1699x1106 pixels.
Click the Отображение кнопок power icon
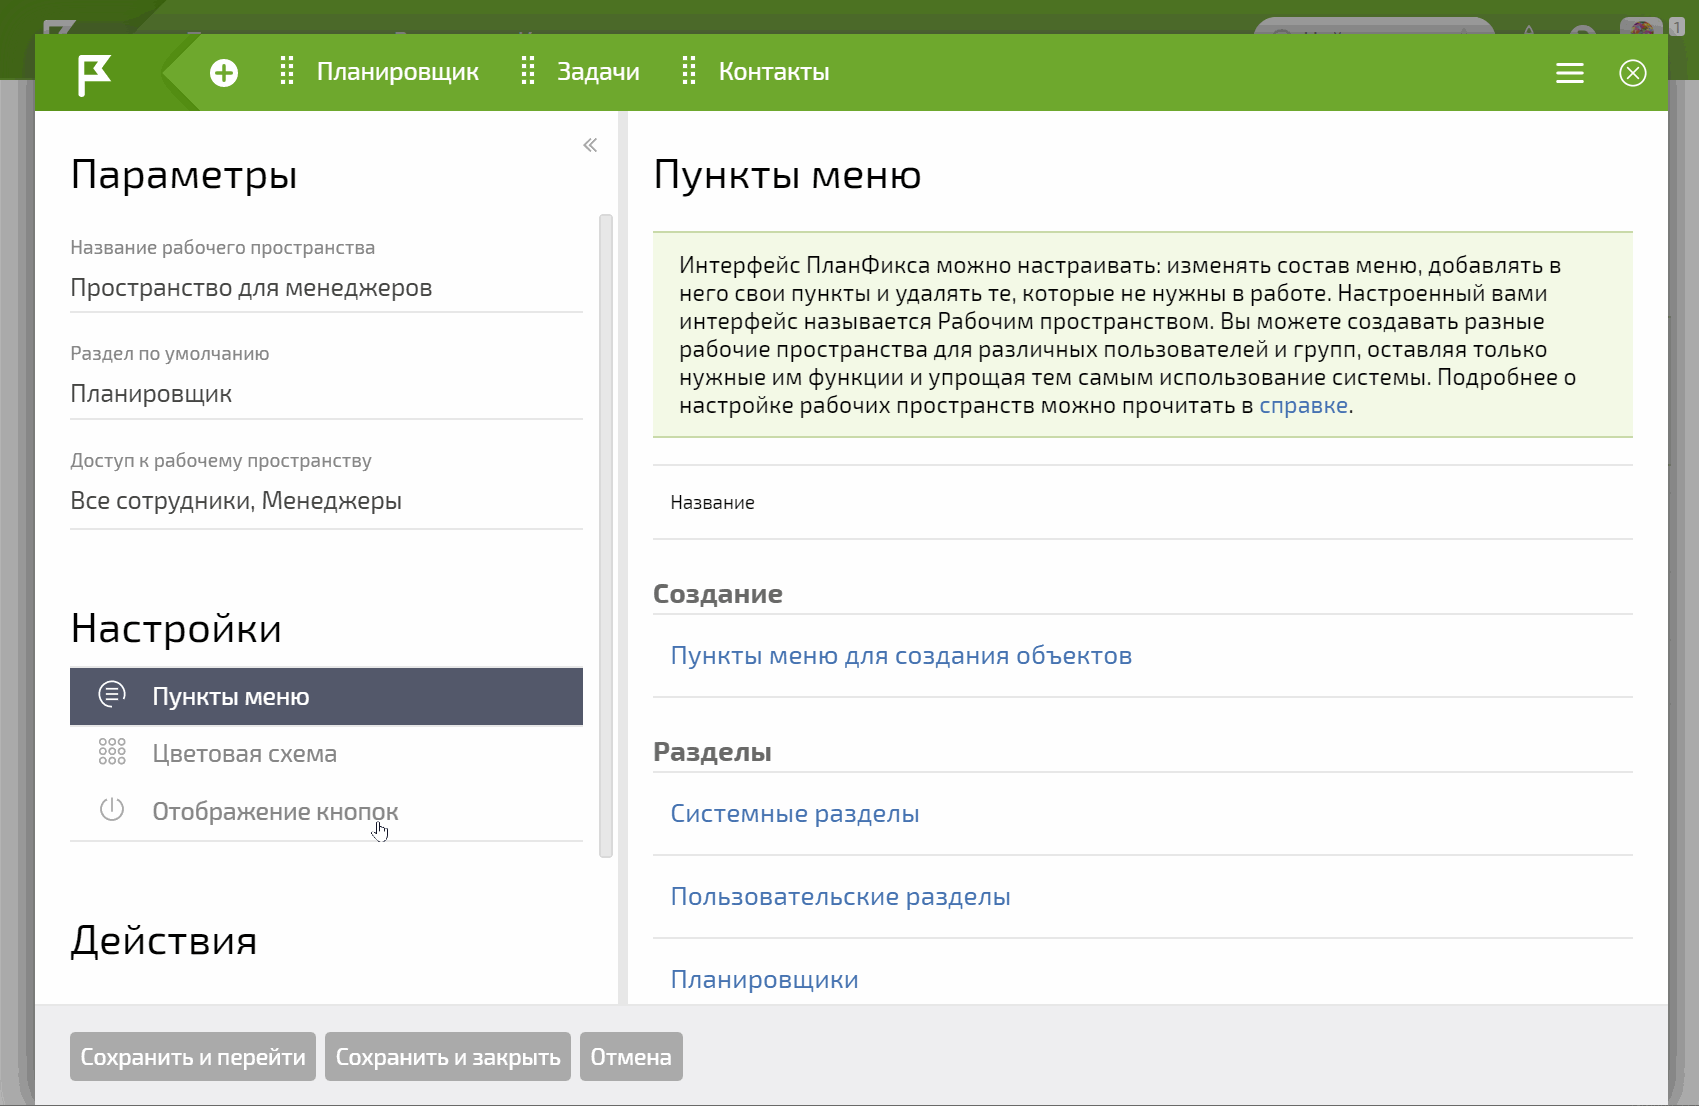pos(112,810)
